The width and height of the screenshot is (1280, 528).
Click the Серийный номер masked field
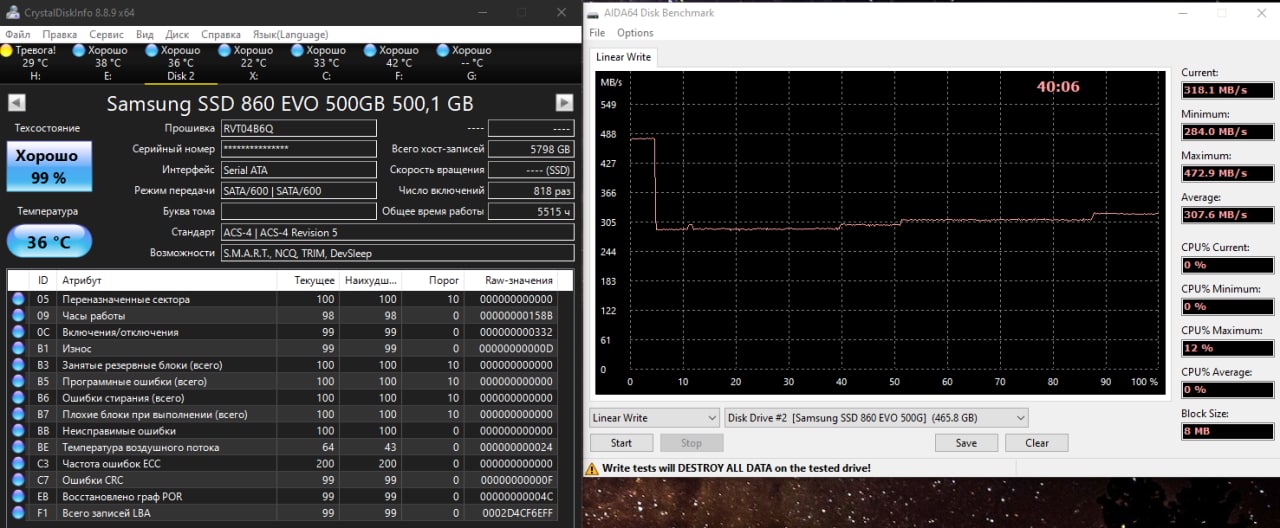pyautogui.click(x=299, y=149)
